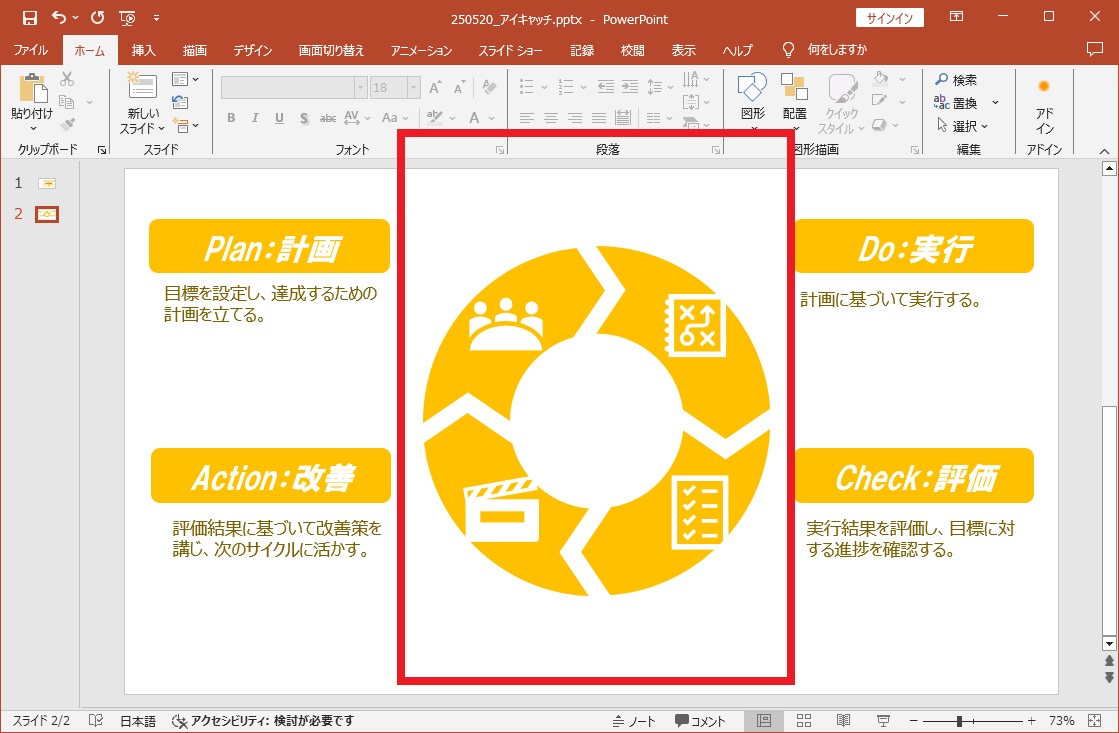The image size is (1119, 733).
Task: Start slideshow from beginning via quick access icon
Action: pos(127,18)
